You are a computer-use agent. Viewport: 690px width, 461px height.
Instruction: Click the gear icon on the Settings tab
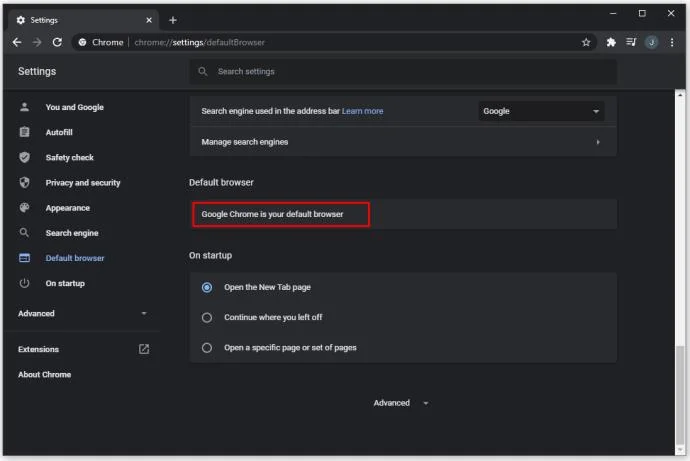(x=21, y=20)
